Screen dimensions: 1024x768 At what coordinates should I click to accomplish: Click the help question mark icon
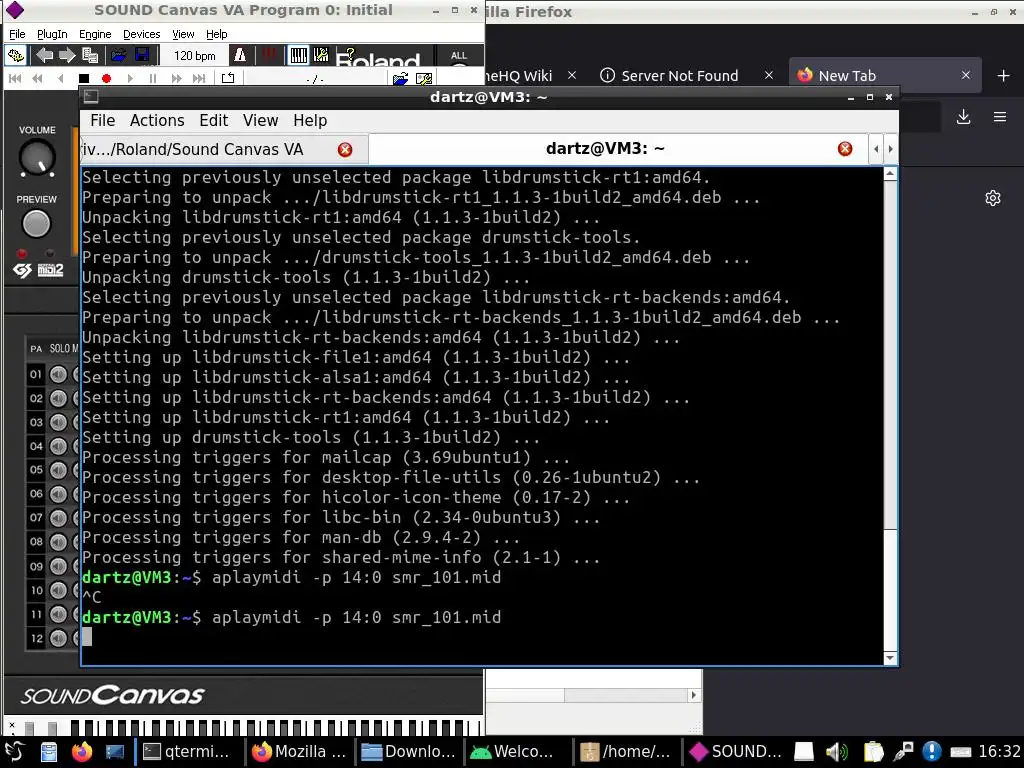pos(349,54)
